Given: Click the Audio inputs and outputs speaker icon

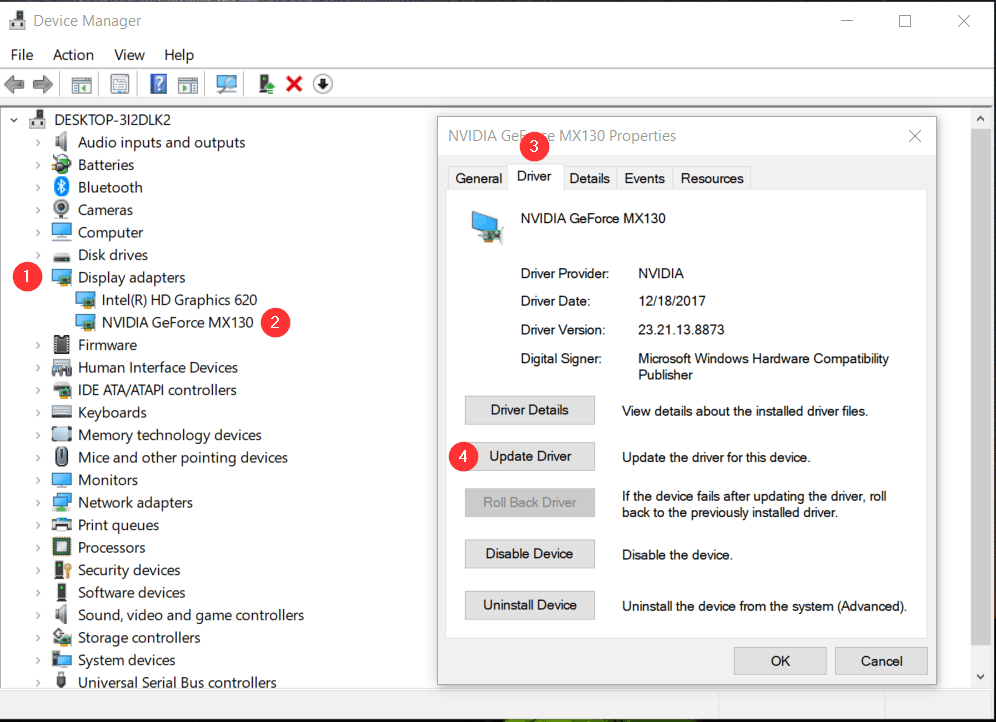Looking at the screenshot, I should [62, 142].
